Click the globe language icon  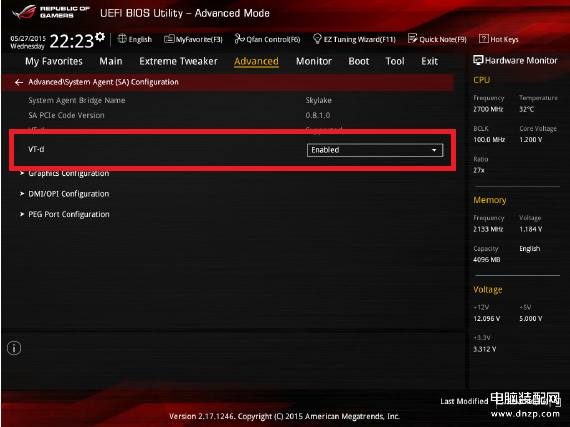point(122,39)
